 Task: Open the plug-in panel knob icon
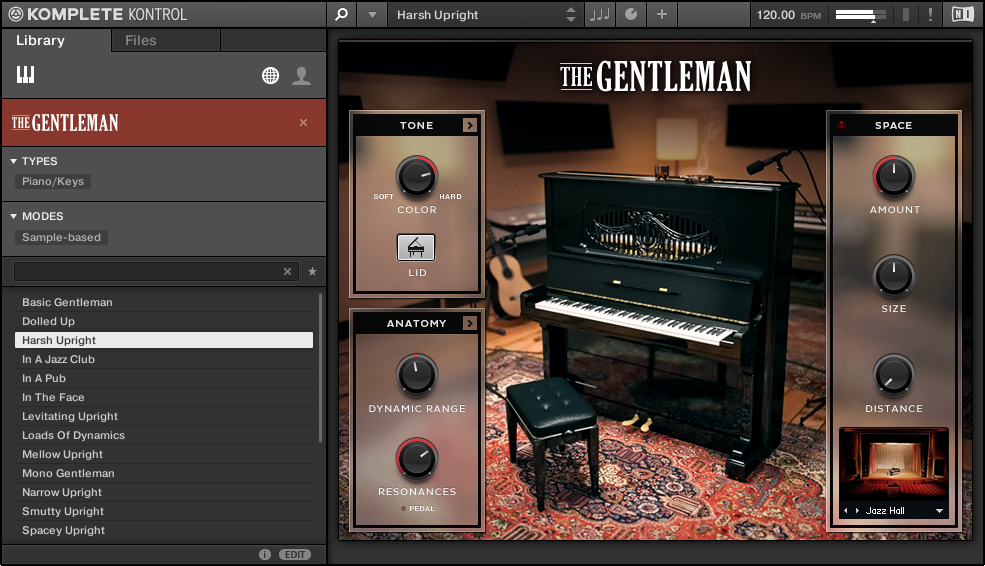coord(631,14)
